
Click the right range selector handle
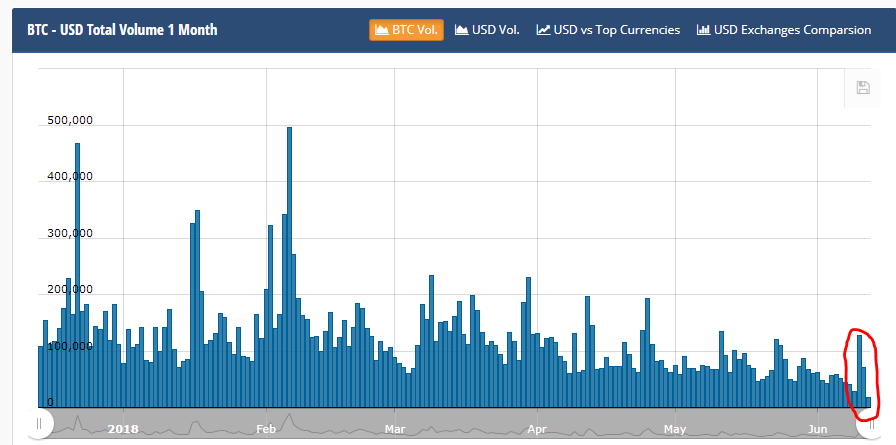click(x=871, y=424)
